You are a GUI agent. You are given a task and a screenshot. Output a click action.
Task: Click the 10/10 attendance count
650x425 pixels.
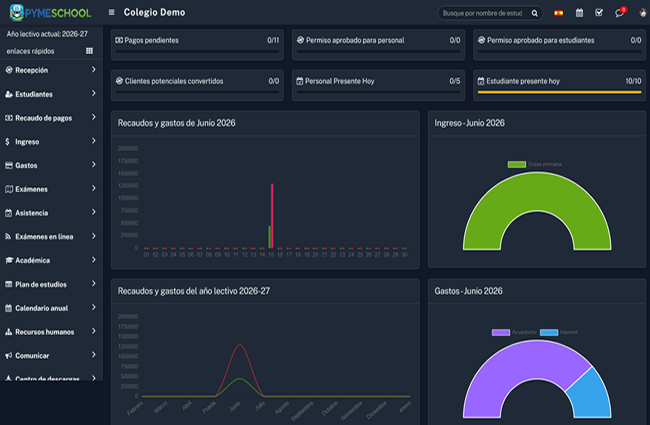click(633, 81)
